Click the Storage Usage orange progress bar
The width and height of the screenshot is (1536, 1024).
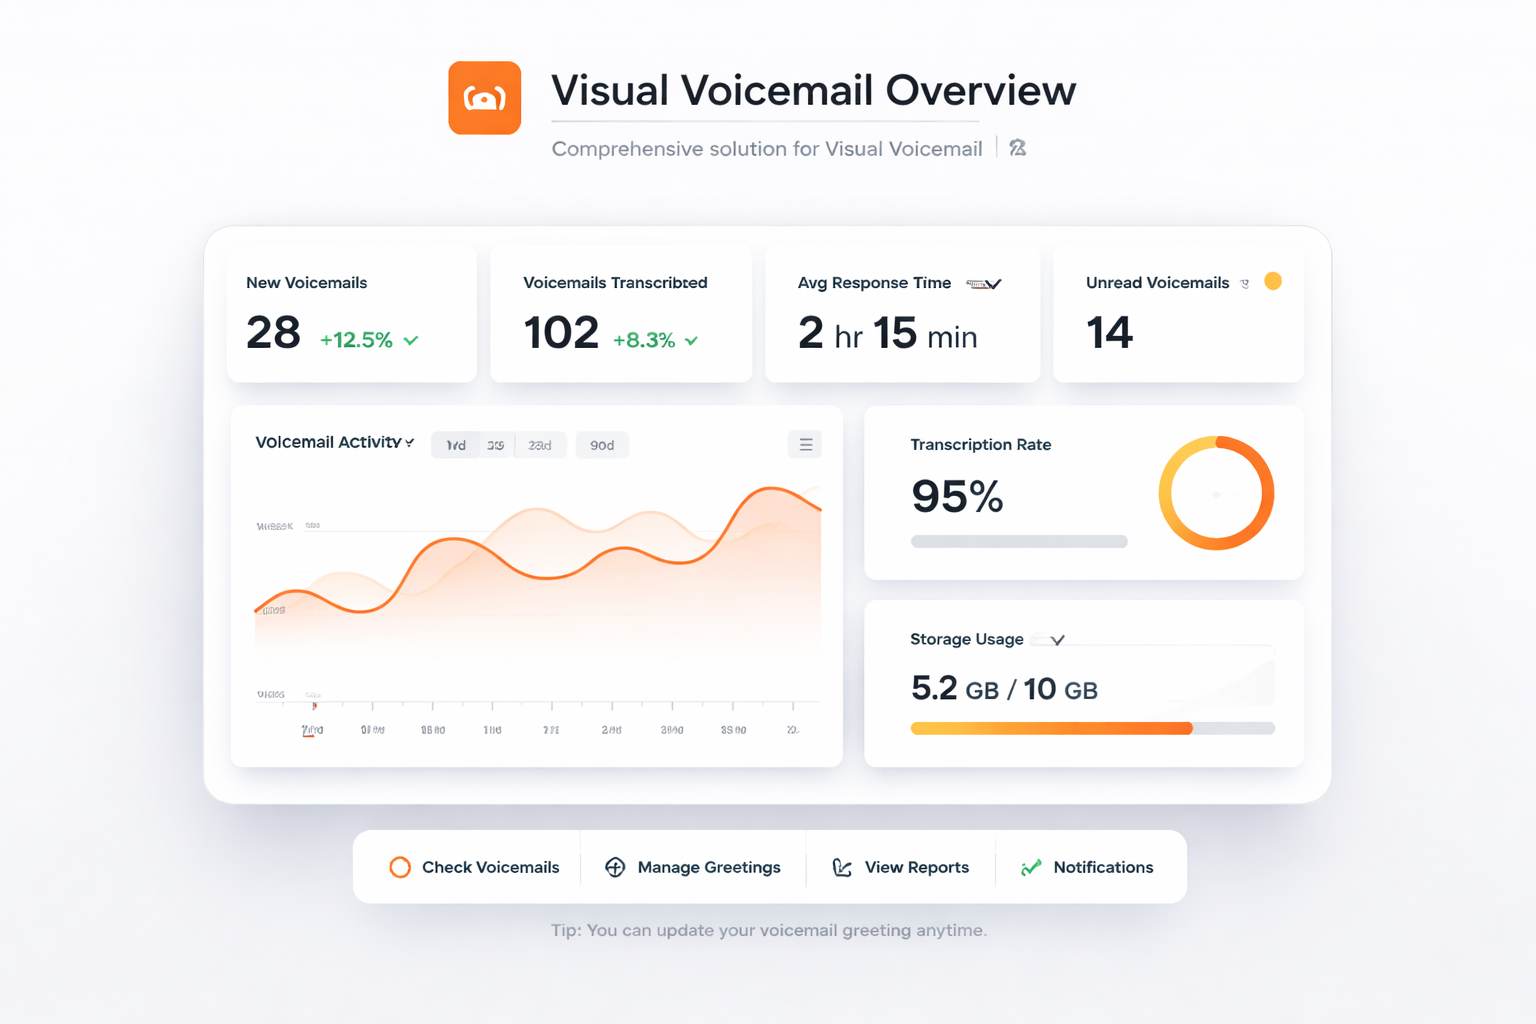(x=1051, y=728)
